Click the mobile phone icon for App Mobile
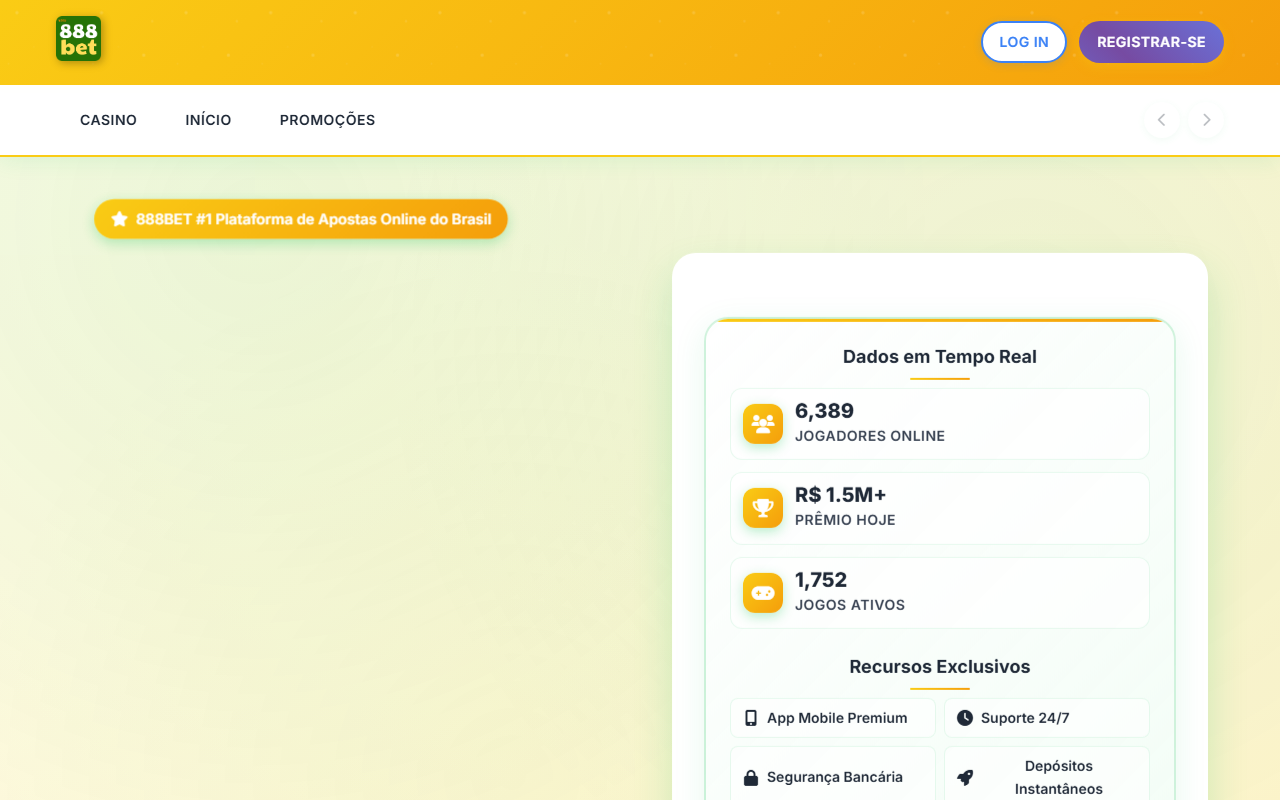Screen dimensions: 1280x800 (x=751, y=718)
